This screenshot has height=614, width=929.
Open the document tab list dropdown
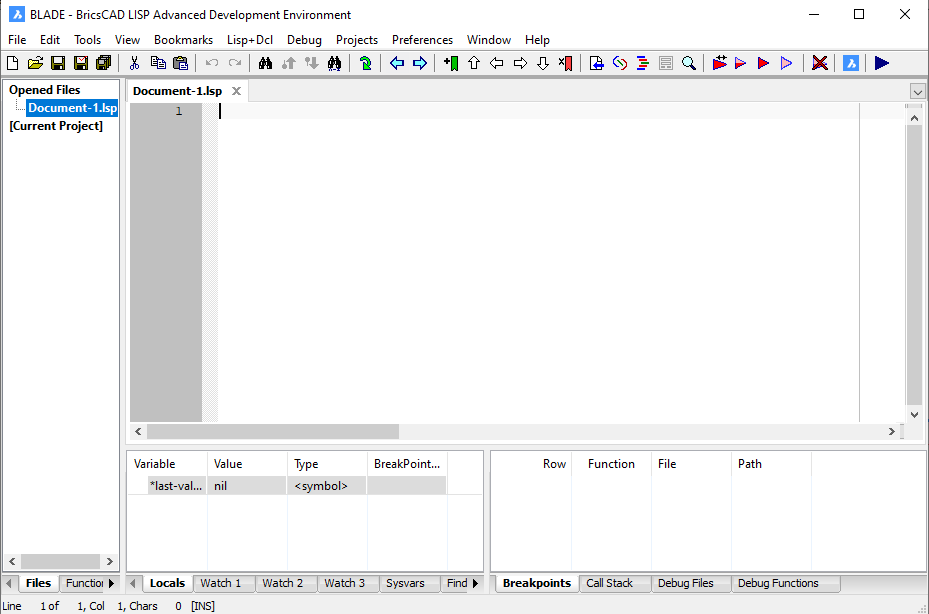[x=916, y=91]
